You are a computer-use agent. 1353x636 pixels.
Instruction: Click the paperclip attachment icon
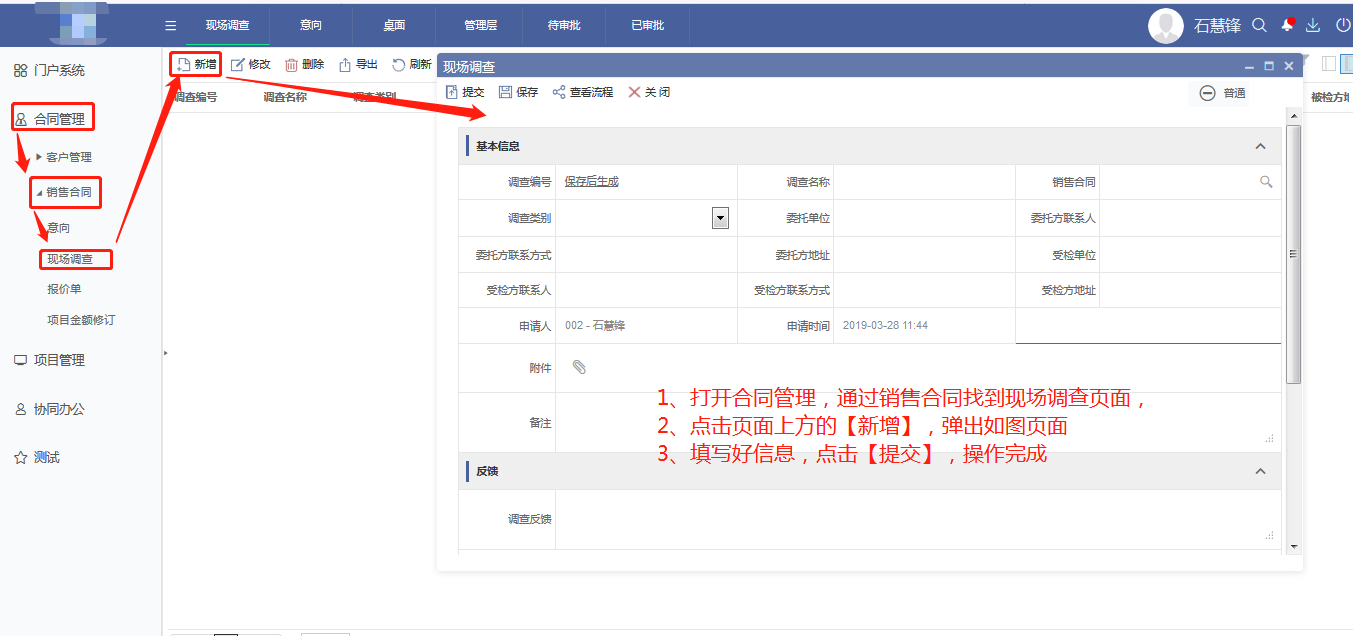[x=579, y=367]
